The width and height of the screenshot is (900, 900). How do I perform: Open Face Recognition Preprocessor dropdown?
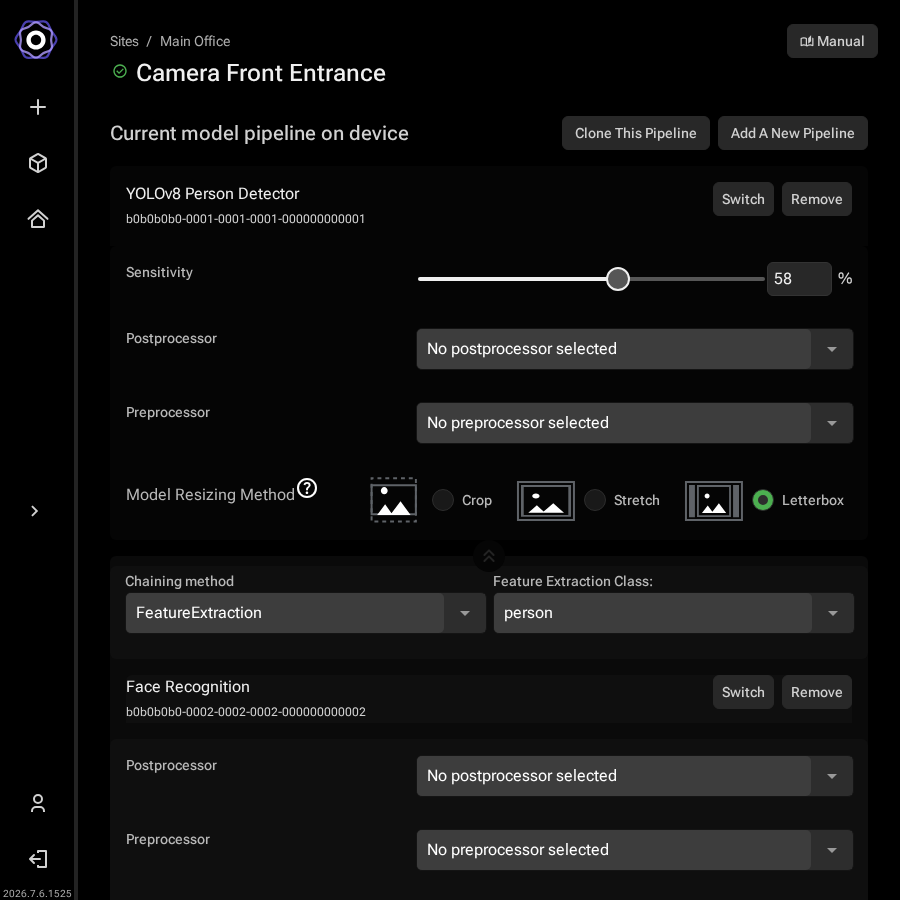[x=635, y=850]
